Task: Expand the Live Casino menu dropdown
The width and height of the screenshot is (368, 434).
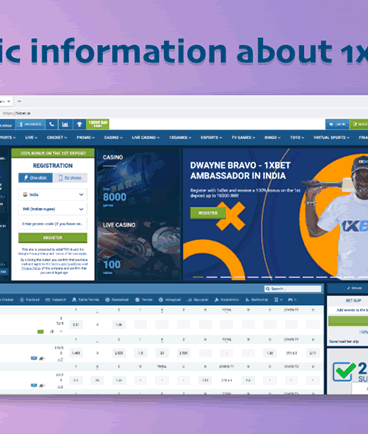Action: point(145,137)
